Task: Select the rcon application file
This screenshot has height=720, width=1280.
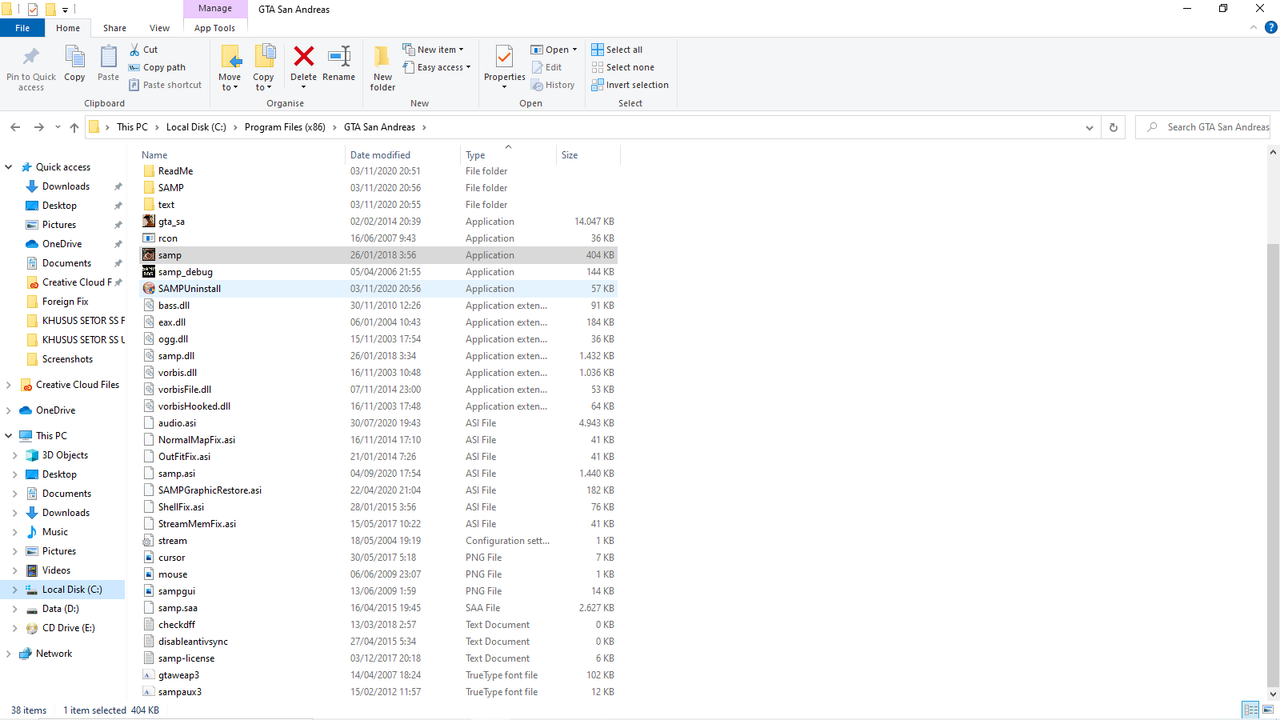Action: [x=378, y=238]
